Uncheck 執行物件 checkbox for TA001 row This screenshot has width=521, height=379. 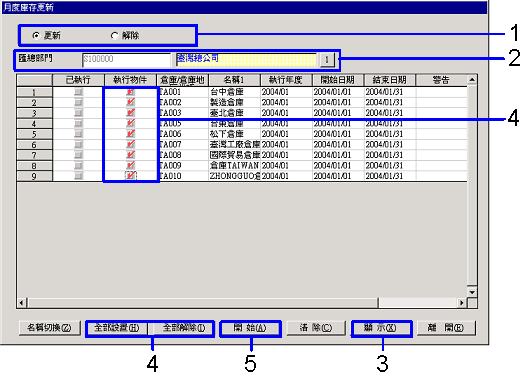(131, 92)
